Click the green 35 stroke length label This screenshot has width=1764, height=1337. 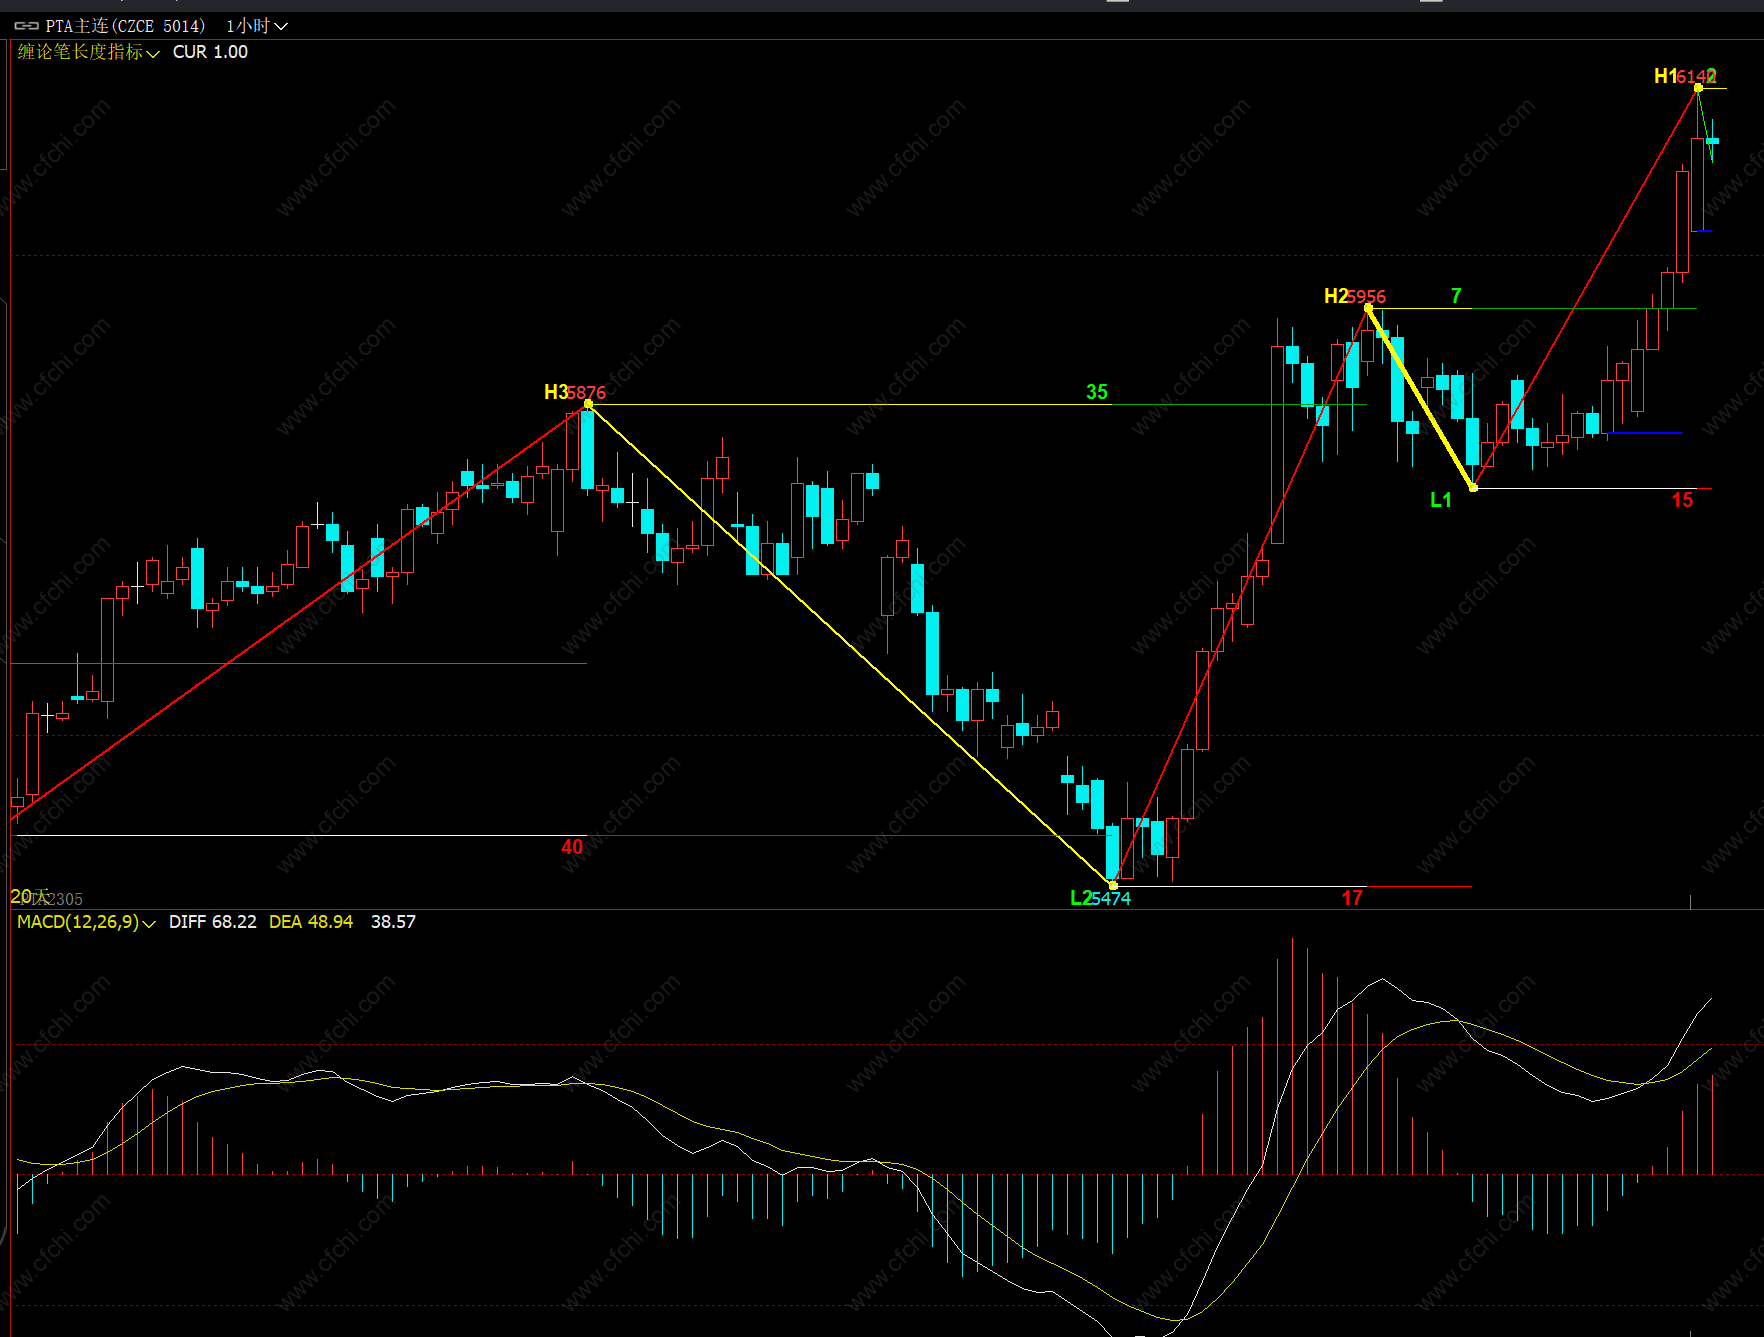(1097, 392)
